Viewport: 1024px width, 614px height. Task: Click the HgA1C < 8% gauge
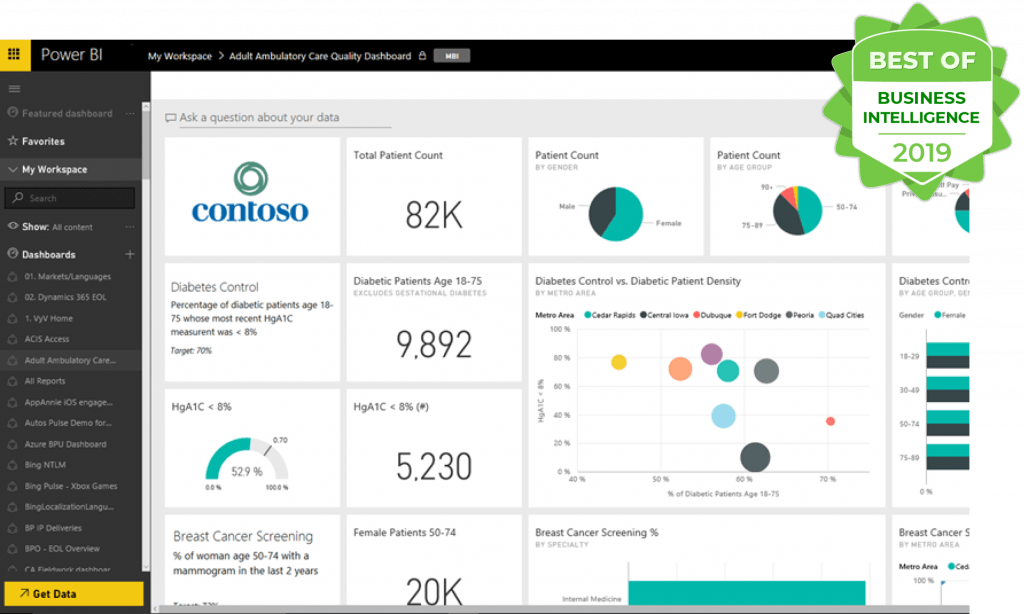coord(247,460)
